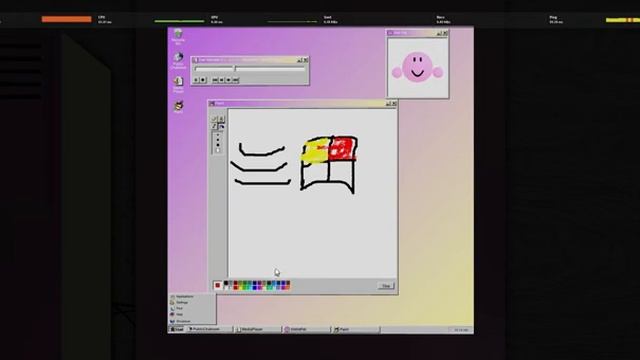Switch to DesktopPet on the taskbar
Image resolution: width=640 pixels, height=360 pixels.
(x=307, y=329)
